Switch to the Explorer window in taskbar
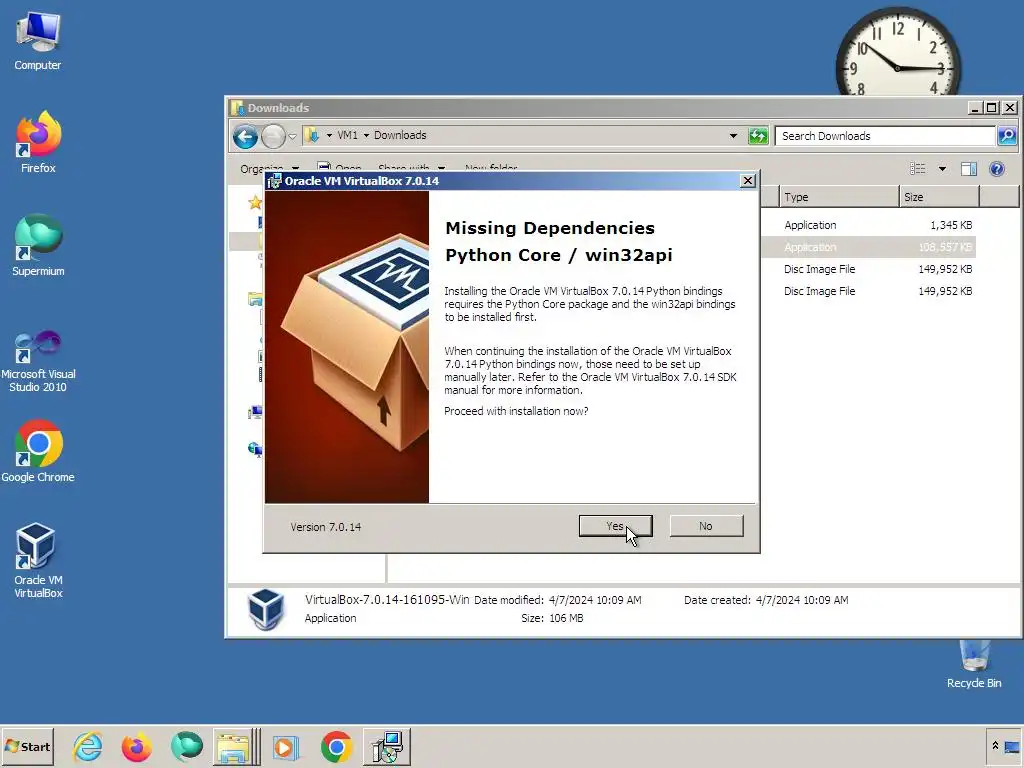This screenshot has width=1024, height=768. 236,746
